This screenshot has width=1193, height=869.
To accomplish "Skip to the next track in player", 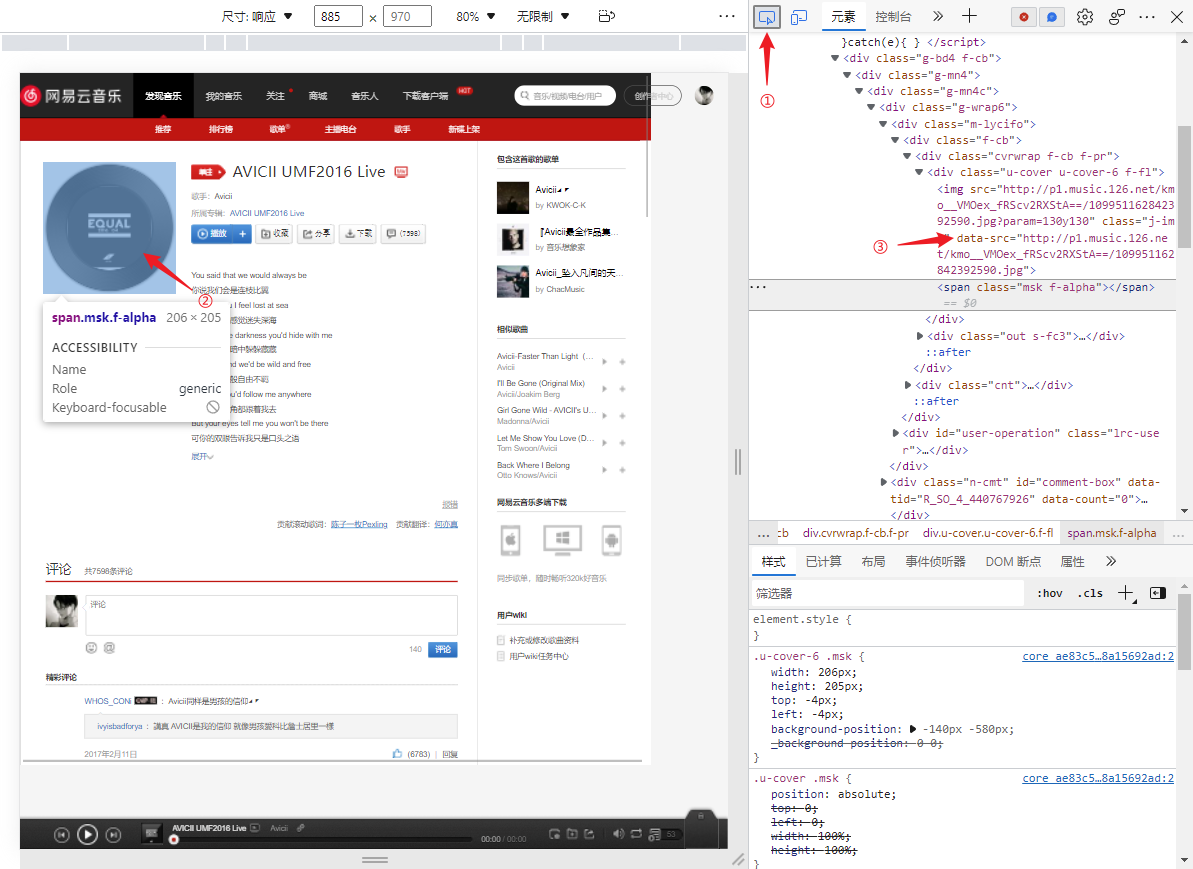I will tap(113, 834).
